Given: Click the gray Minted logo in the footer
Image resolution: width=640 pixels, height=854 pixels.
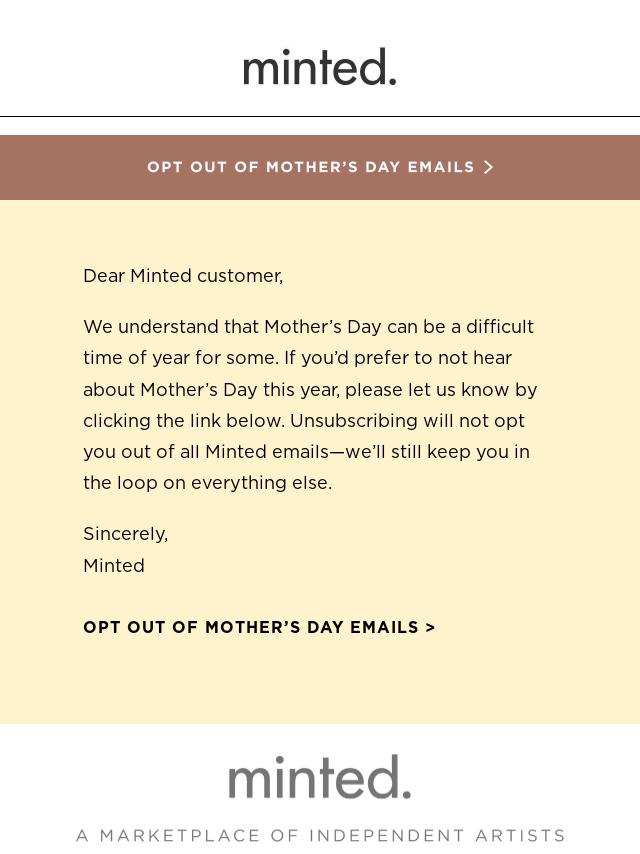Looking at the screenshot, I should coord(320,777).
